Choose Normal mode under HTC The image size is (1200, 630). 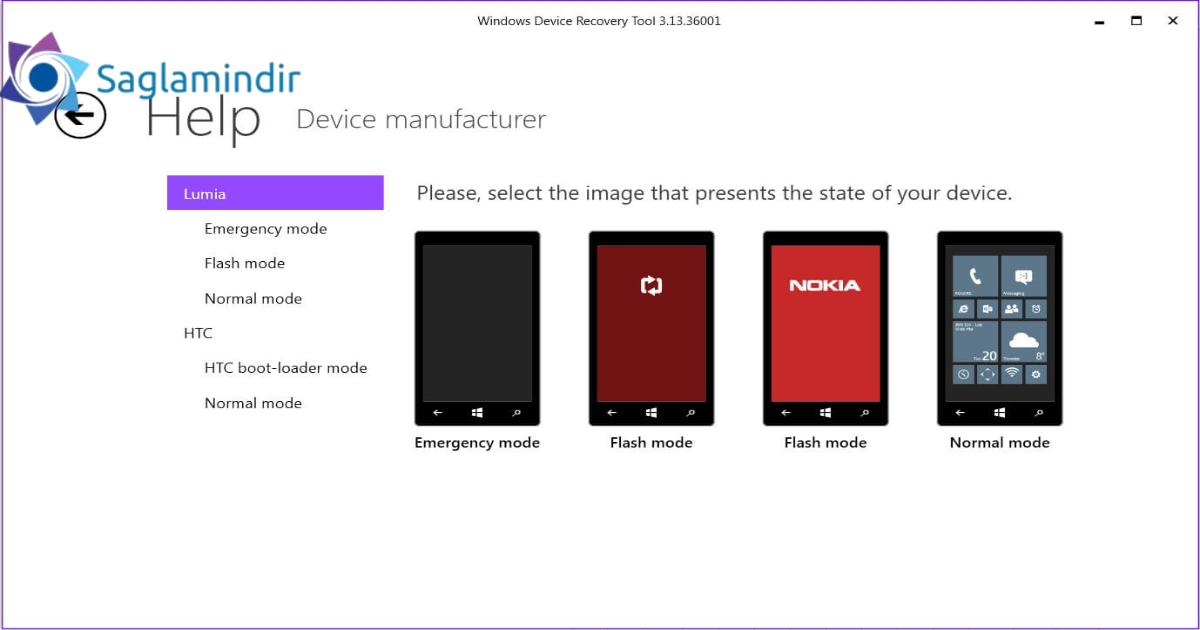(253, 403)
